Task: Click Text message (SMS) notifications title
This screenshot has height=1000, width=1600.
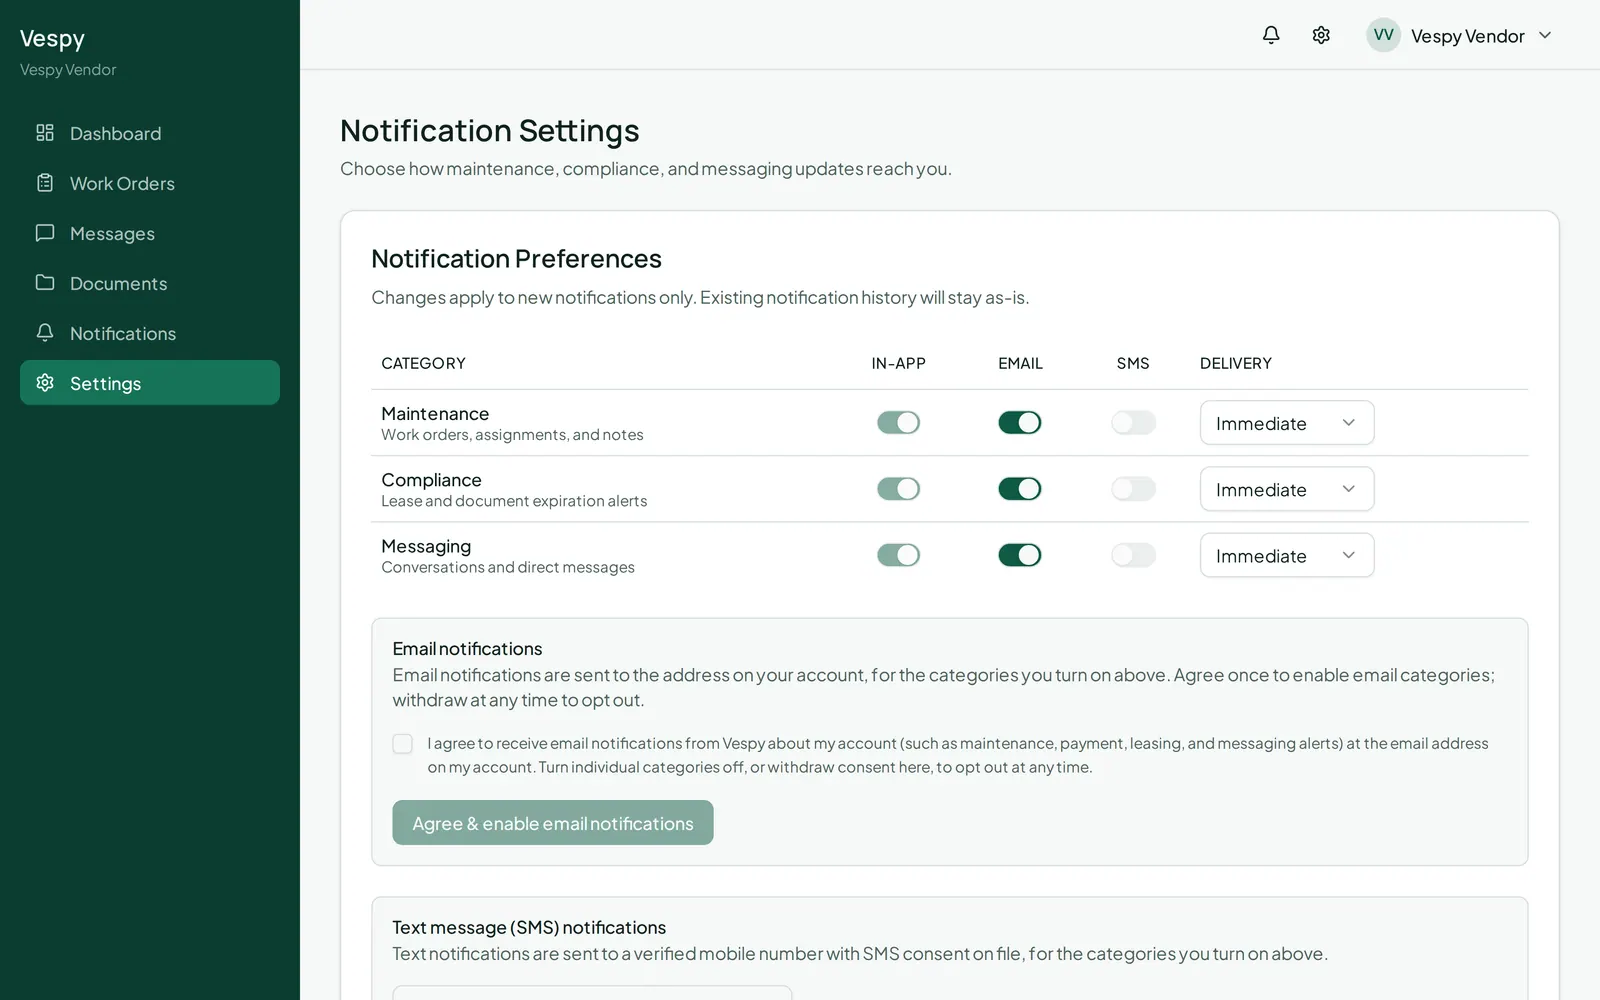Action: [529, 928]
